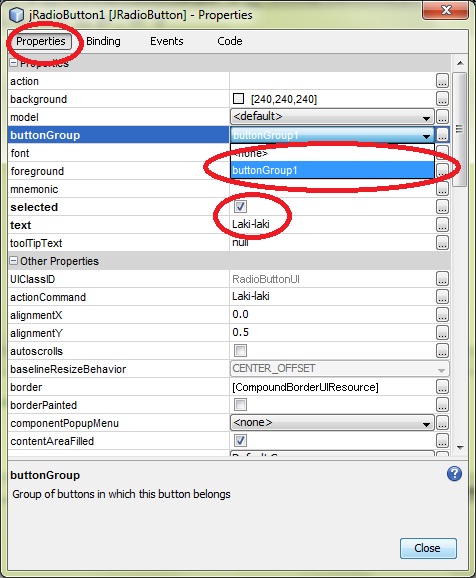Click the scrollbar up arrow
Image resolution: width=476 pixels, height=578 pixels.
[460, 63]
